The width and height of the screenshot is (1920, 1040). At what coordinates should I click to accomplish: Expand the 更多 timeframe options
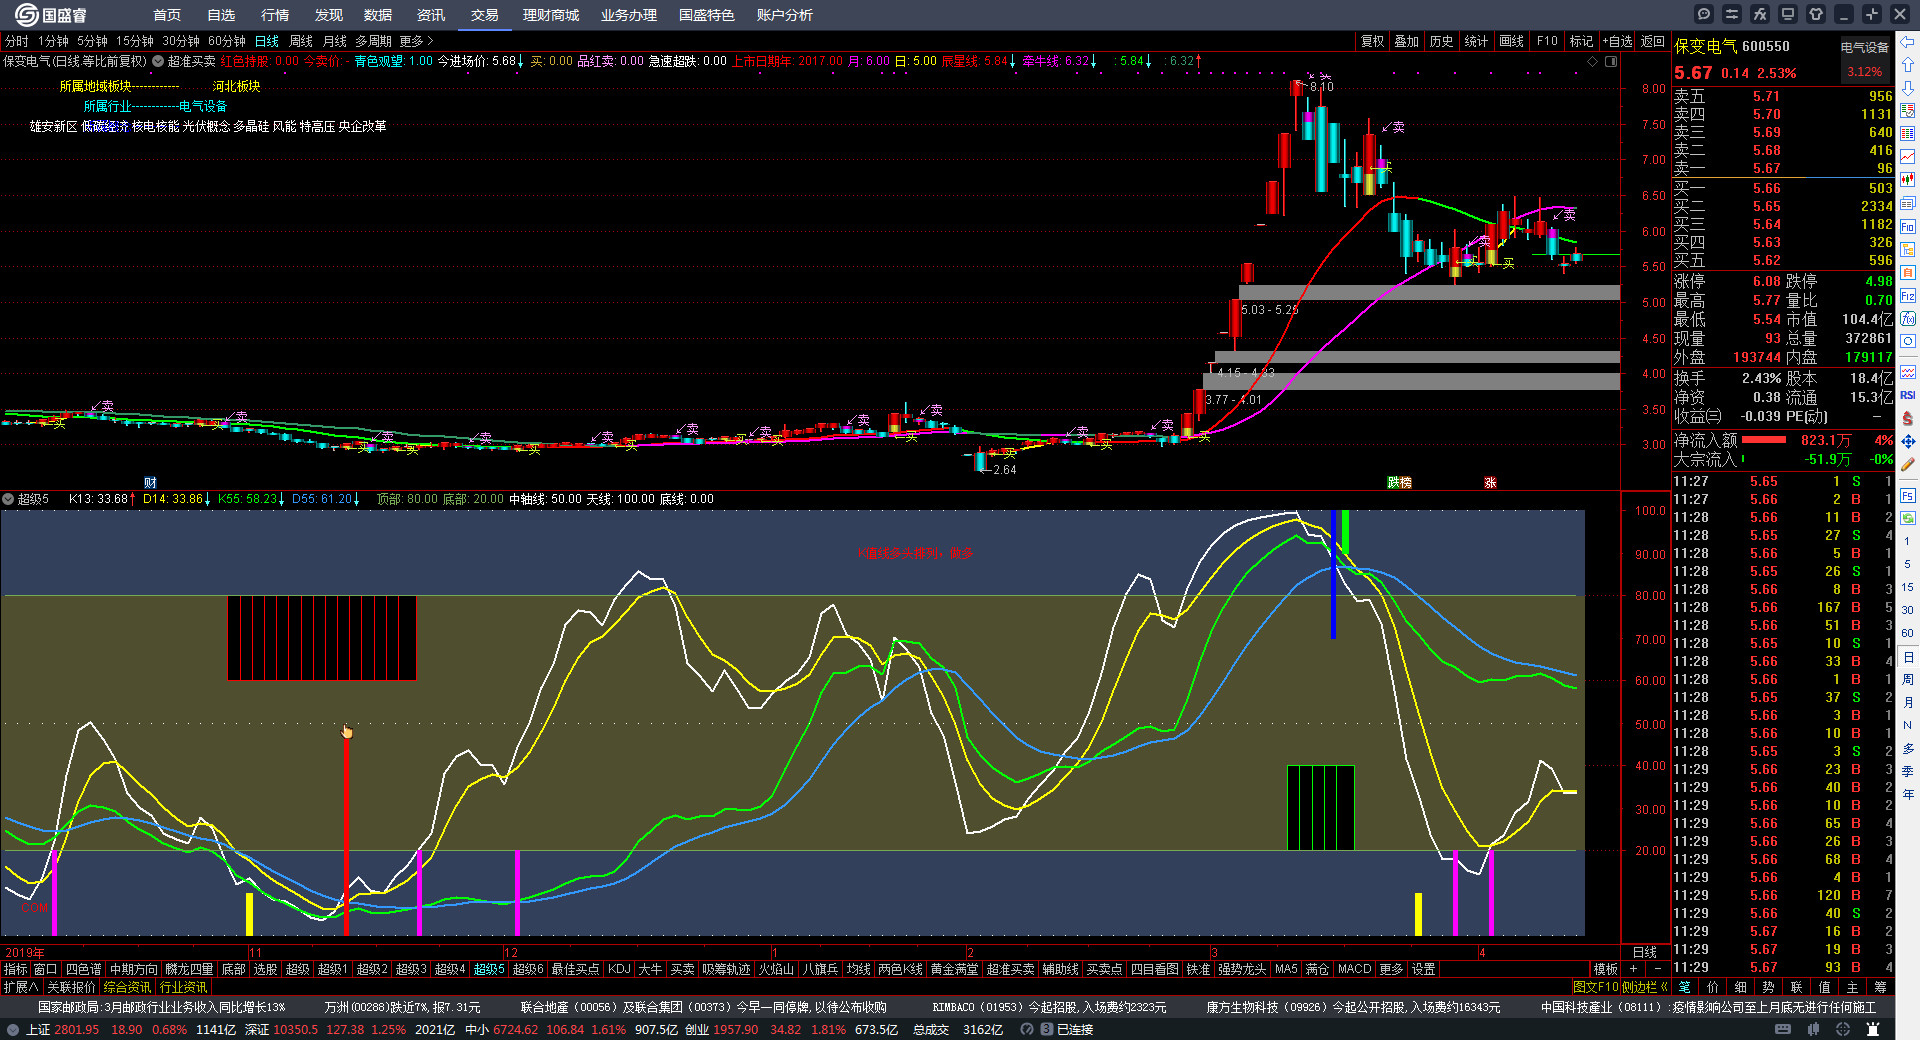click(416, 41)
